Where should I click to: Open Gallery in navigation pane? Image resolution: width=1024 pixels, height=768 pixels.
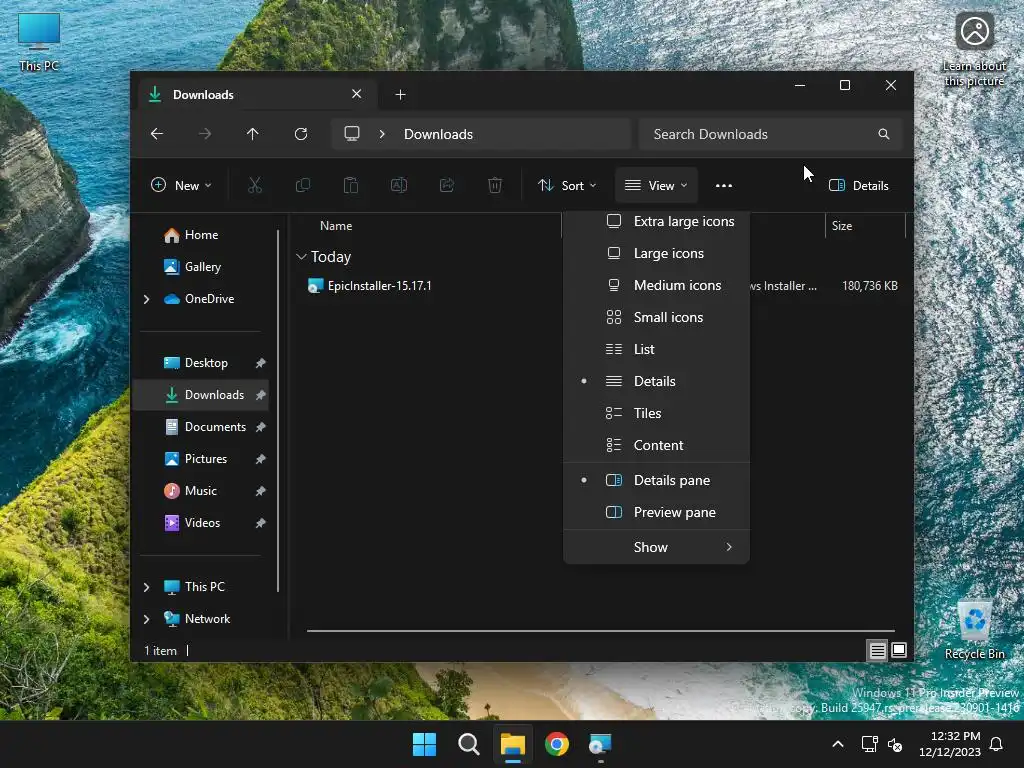click(x=200, y=267)
